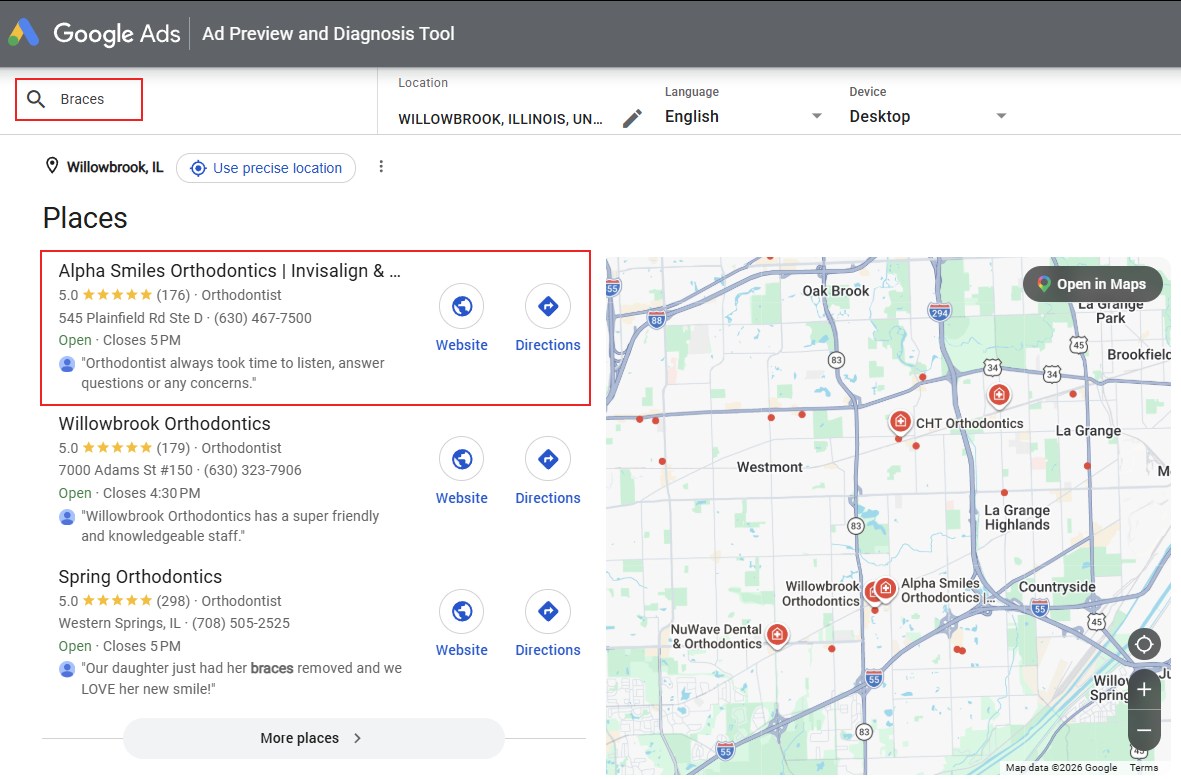The width and height of the screenshot is (1181, 779).
Task: Click the Braces search input field
Action: pyautogui.click(x=79, y=99)
